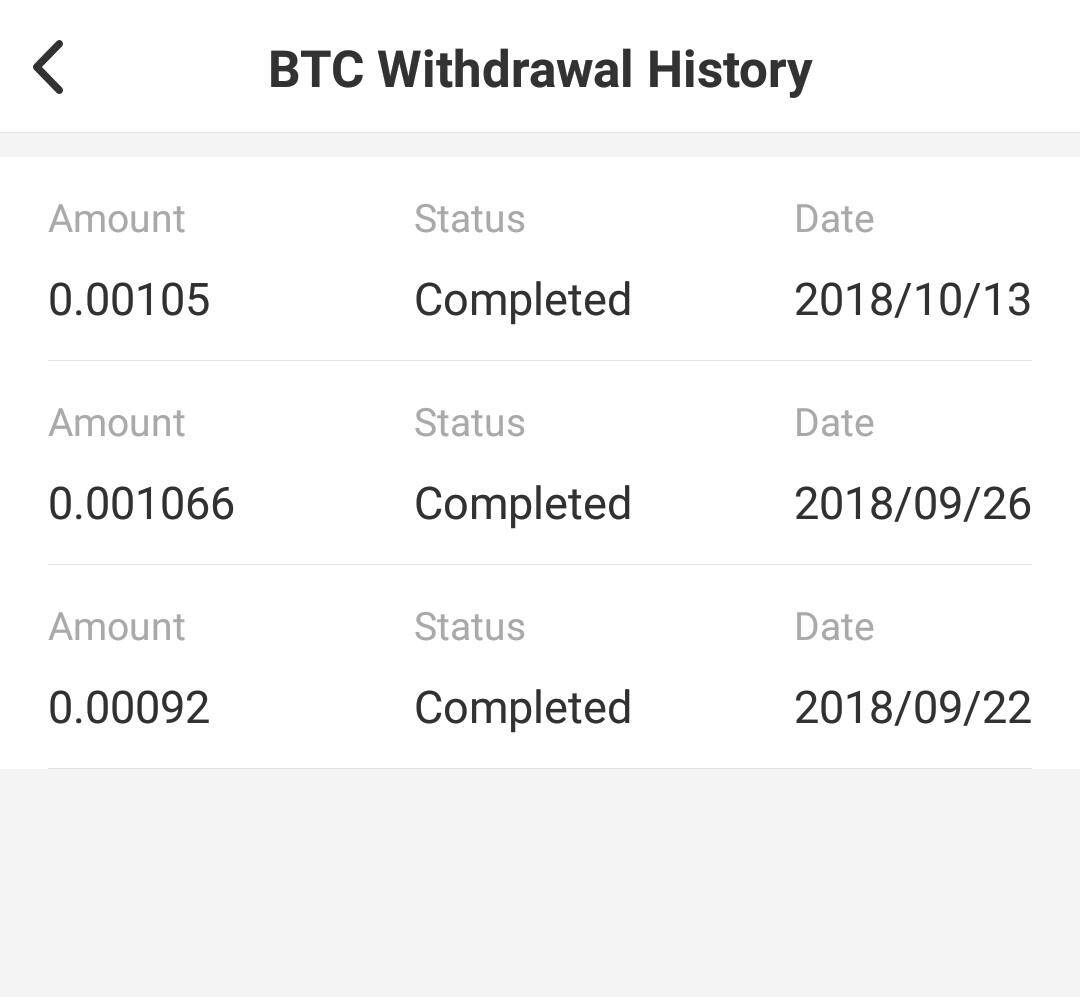Click the Date label above 2018/09/26
Viewport: 1080px width, 997px height.
click(834, 423)
